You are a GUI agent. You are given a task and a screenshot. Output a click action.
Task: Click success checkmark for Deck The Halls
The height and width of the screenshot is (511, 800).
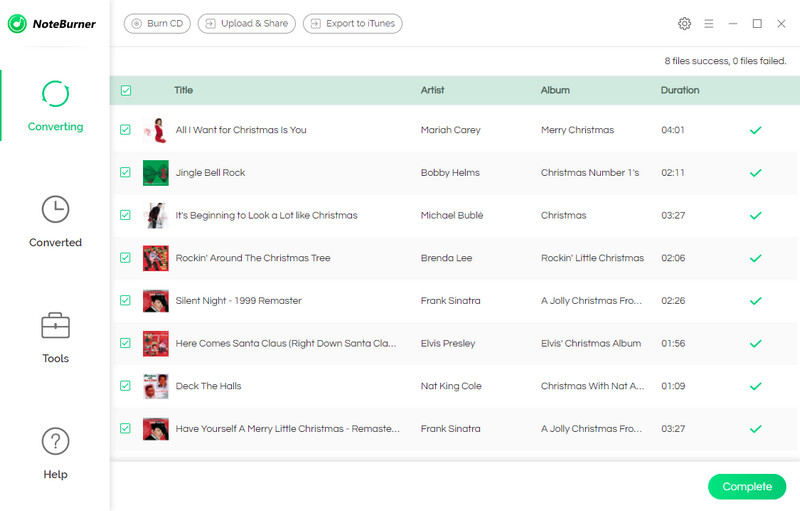756,386
